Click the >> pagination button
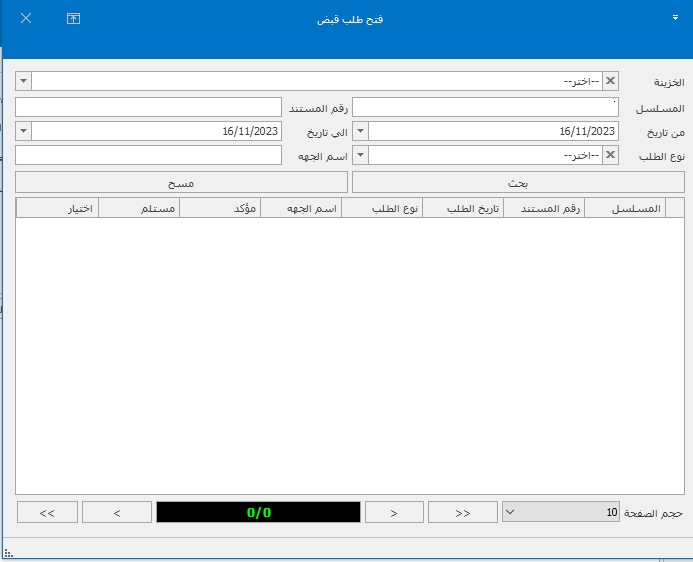This screenshot has width=693, height=562. (x=462, y=512)
